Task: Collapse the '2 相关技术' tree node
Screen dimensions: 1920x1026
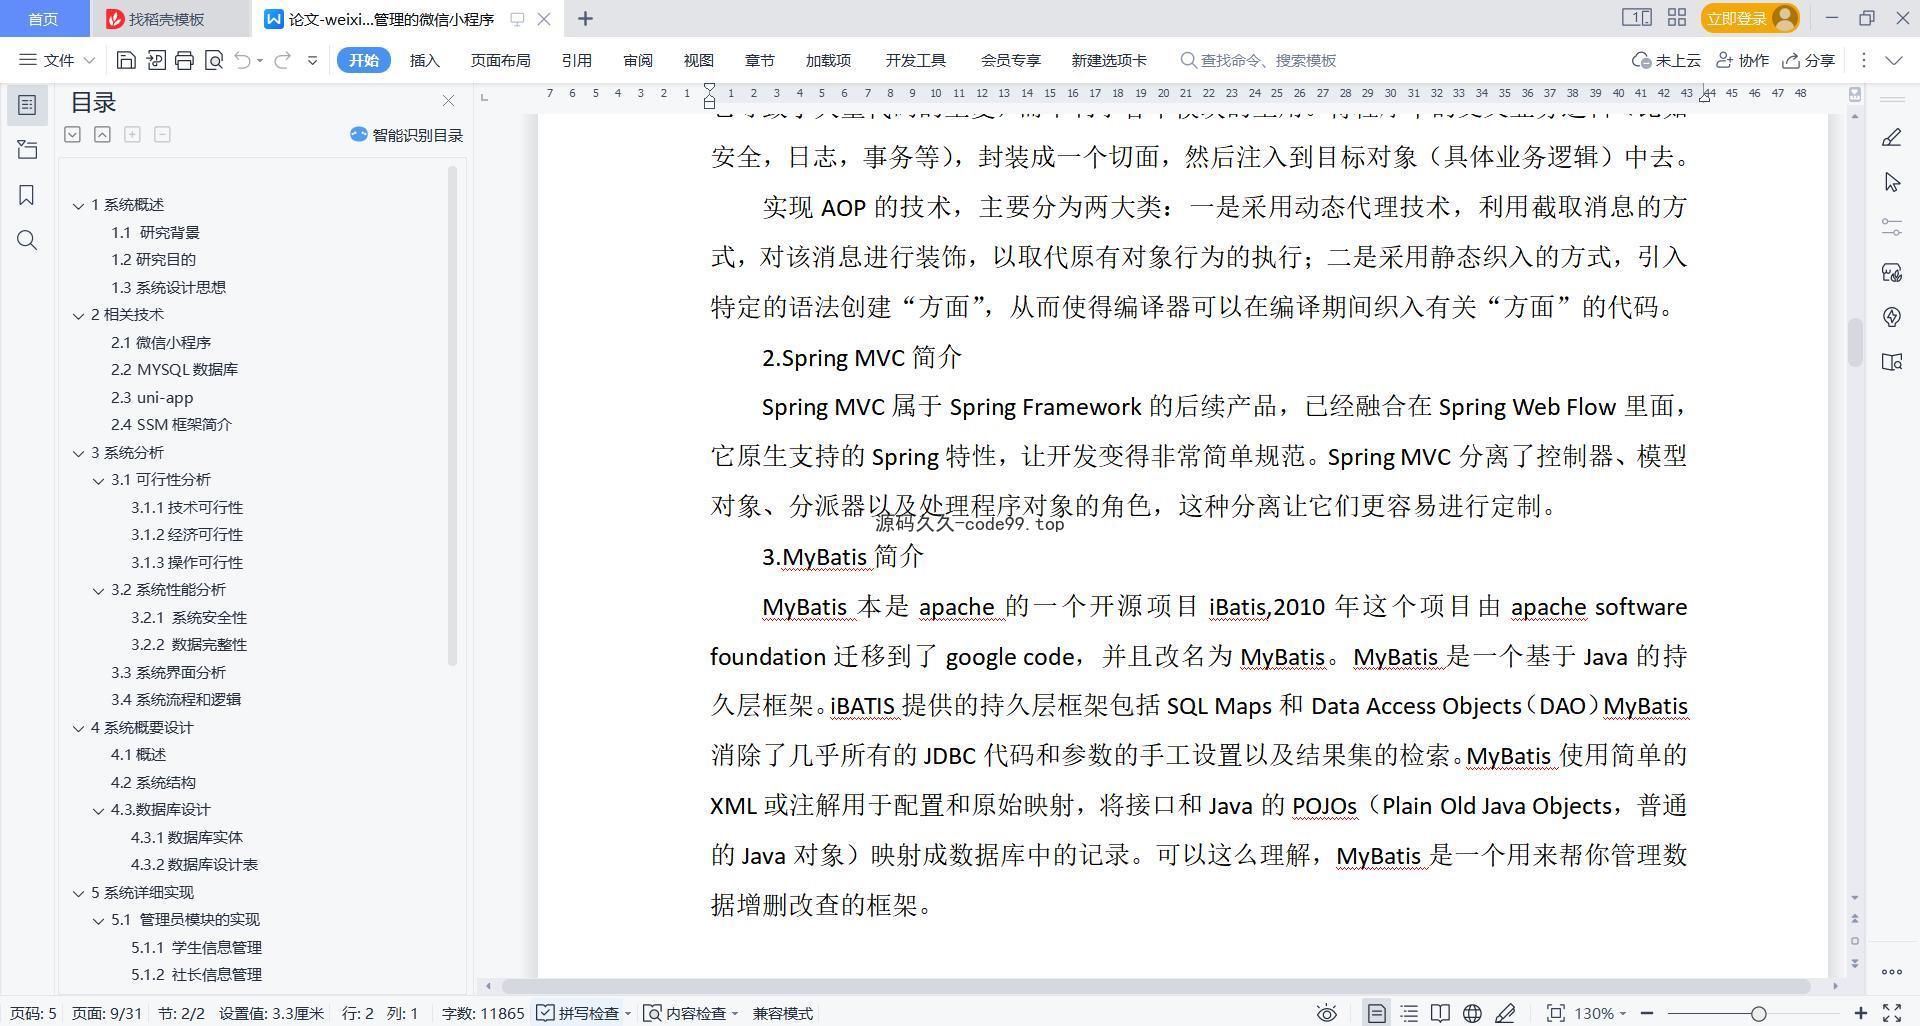Action: [78, 315]
